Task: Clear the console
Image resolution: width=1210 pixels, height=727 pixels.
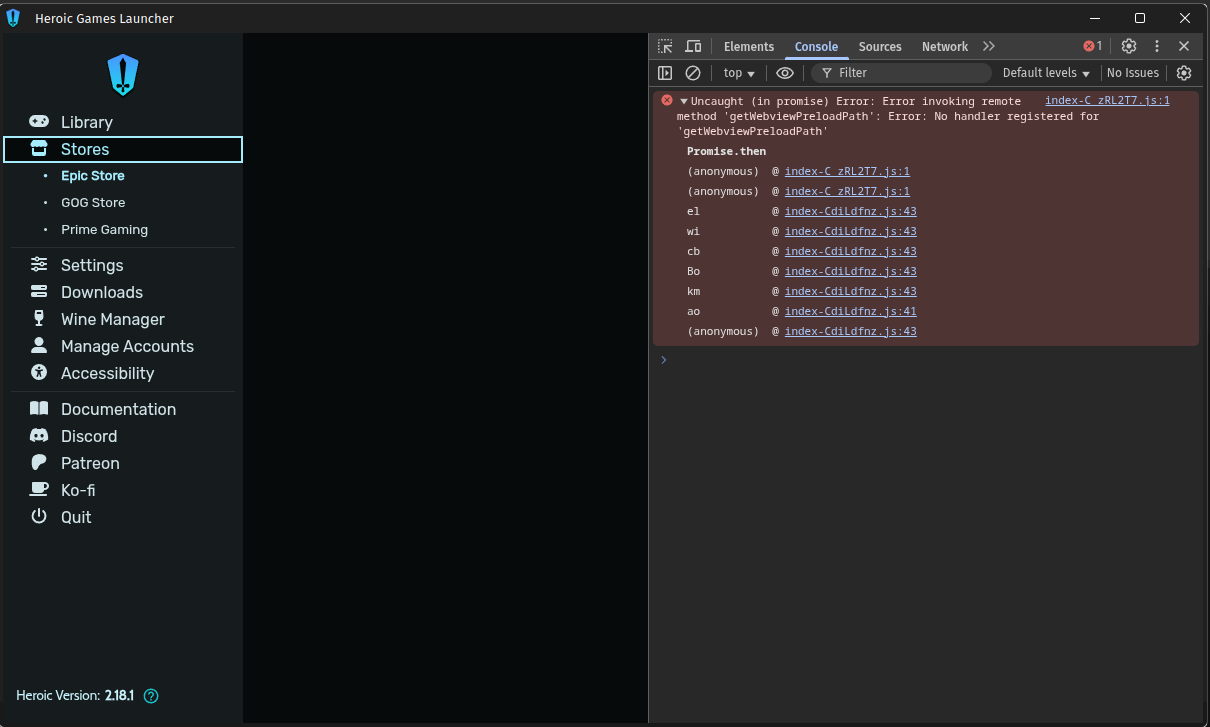Action: pos(693,73)
